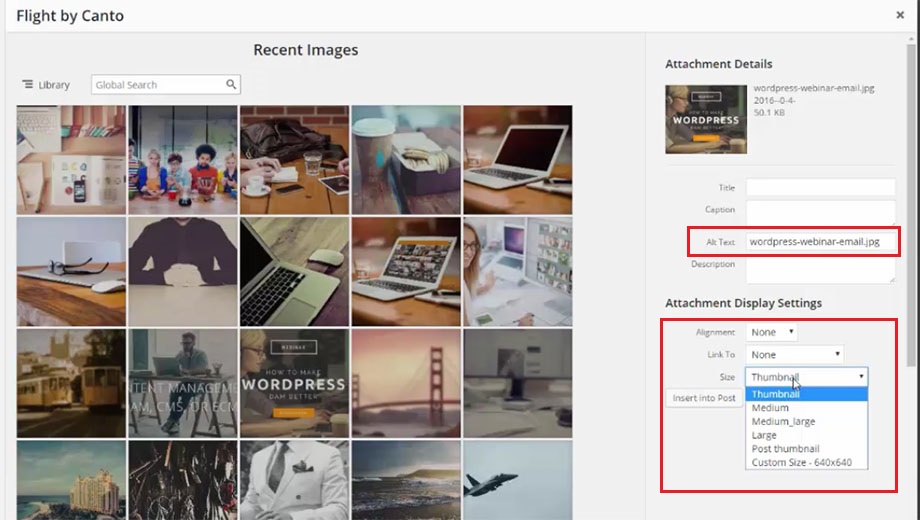The width and height of the screenshot is (920, 520).
Task: Click the Library hamburger menu icon
Action: 28,85
